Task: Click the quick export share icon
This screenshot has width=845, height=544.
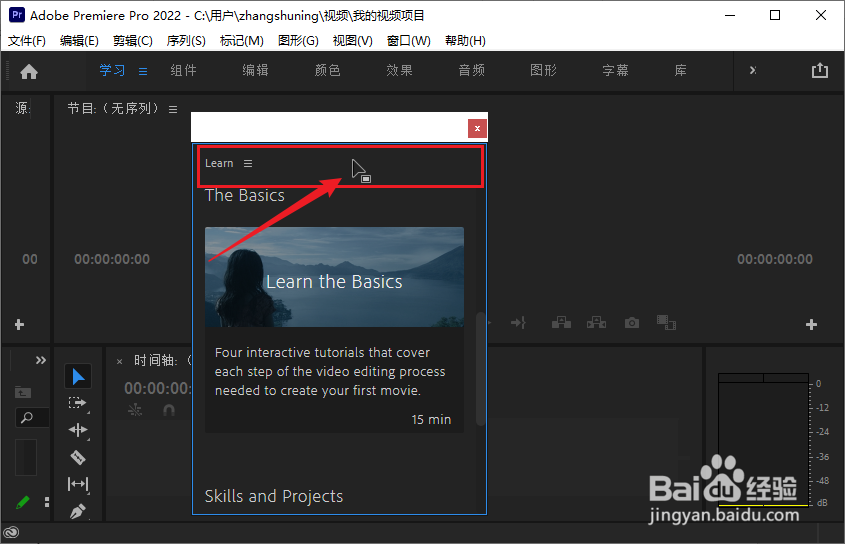Action: pos(820,70)
